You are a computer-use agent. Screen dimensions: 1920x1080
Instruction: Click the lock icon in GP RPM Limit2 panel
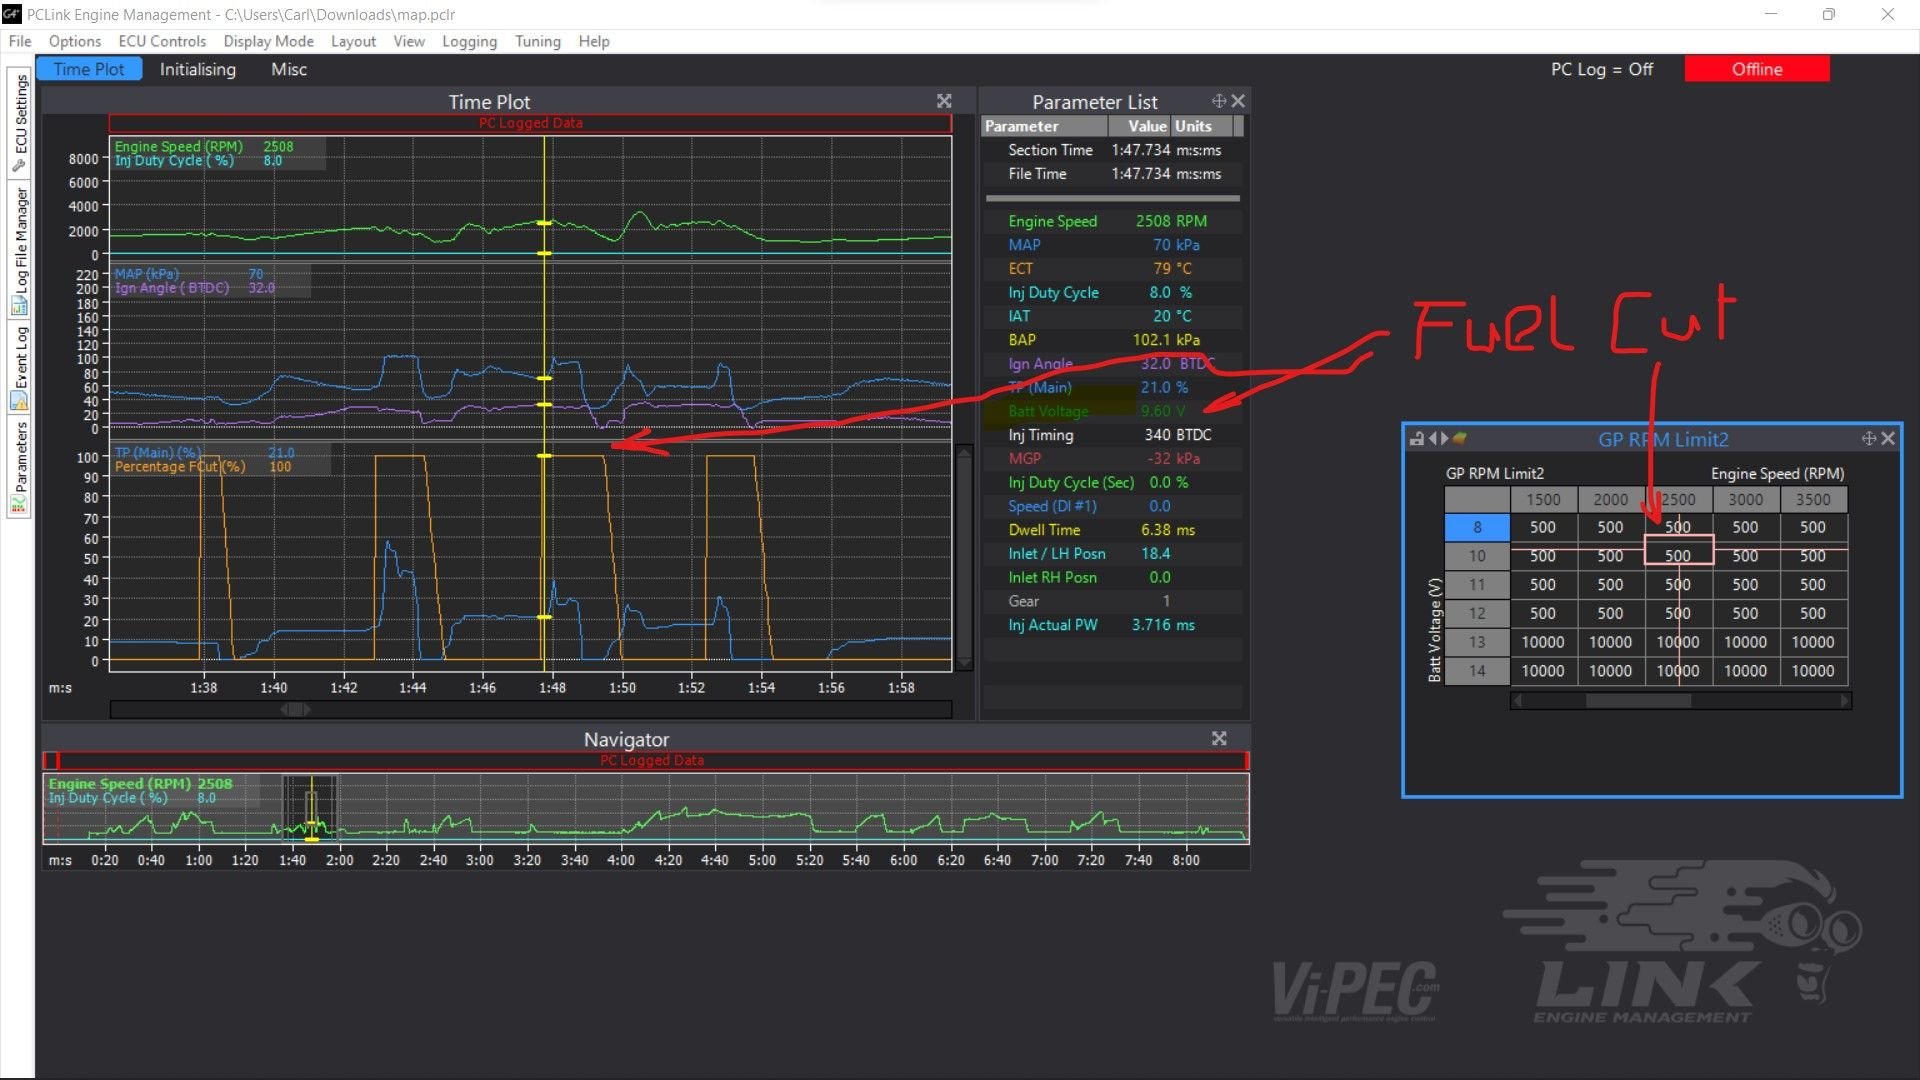(x=1416, y=439)
